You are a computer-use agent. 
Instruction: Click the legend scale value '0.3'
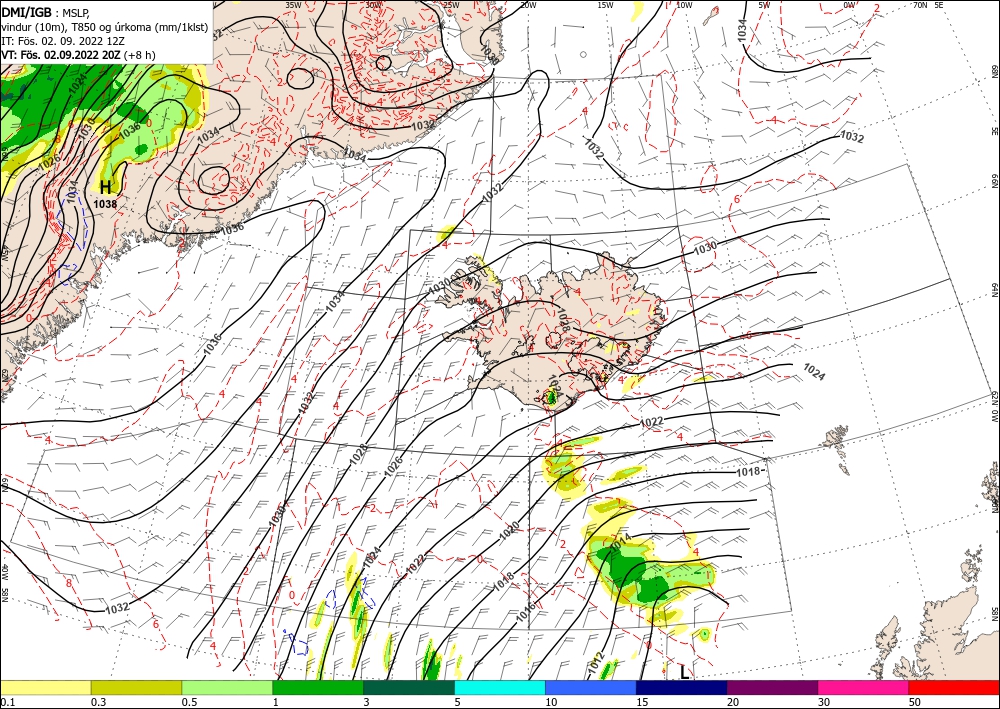click(98, 702)
